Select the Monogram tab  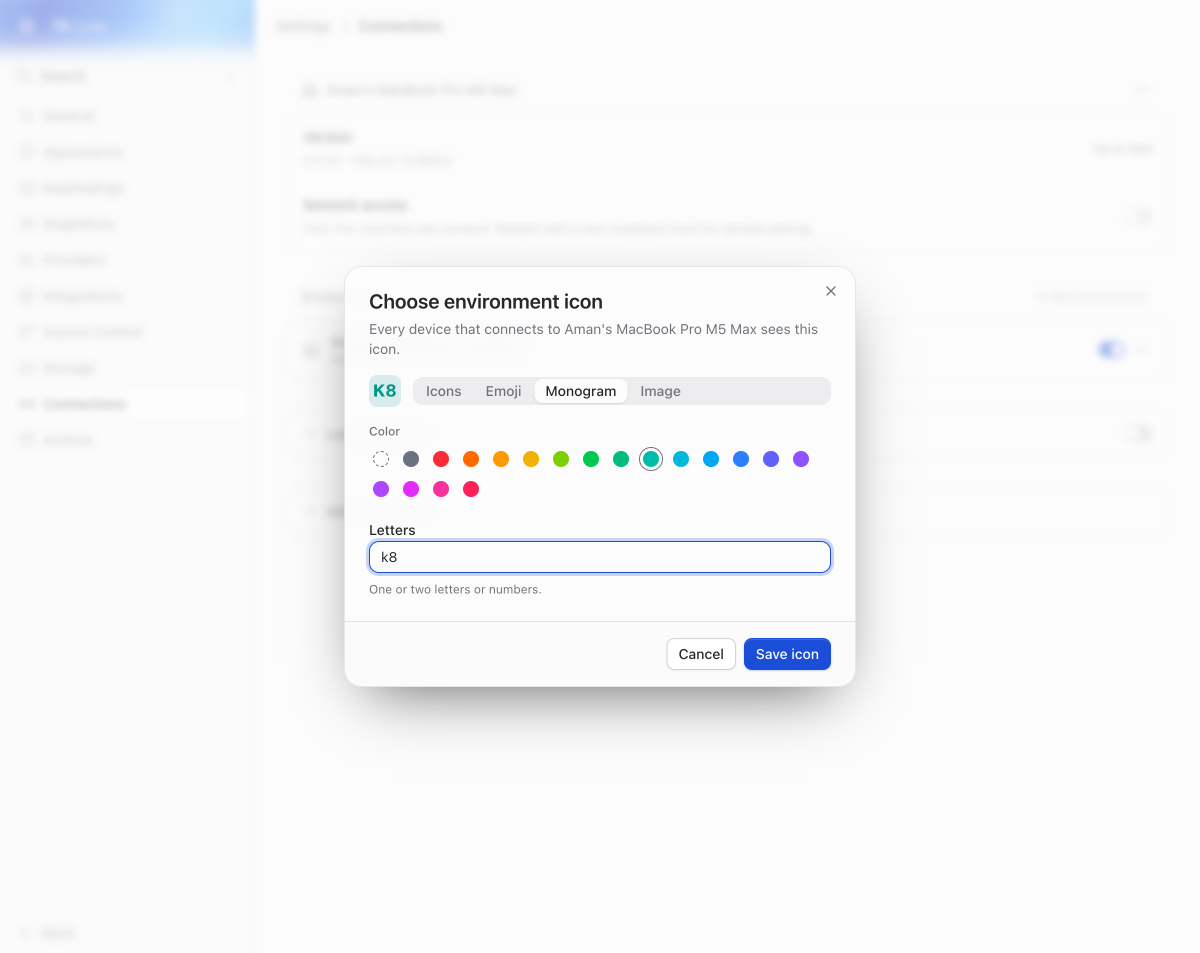pyautogui.click(x=581, y=391)
